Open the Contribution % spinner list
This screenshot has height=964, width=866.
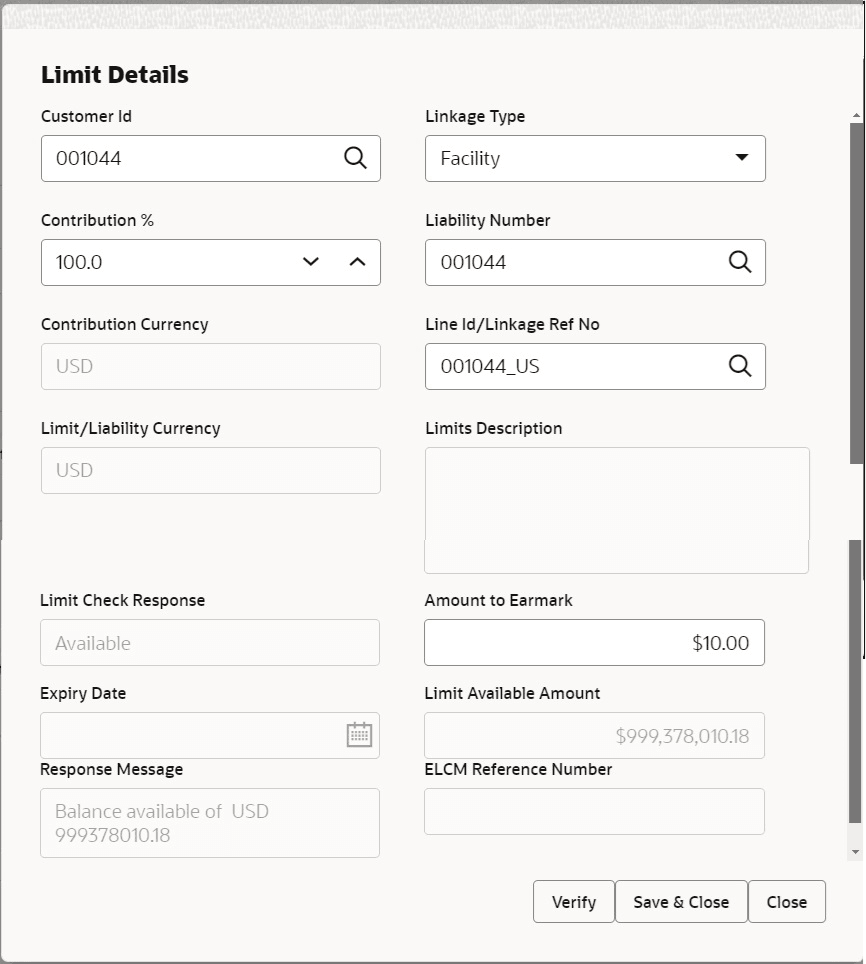[x=310, y=262]
